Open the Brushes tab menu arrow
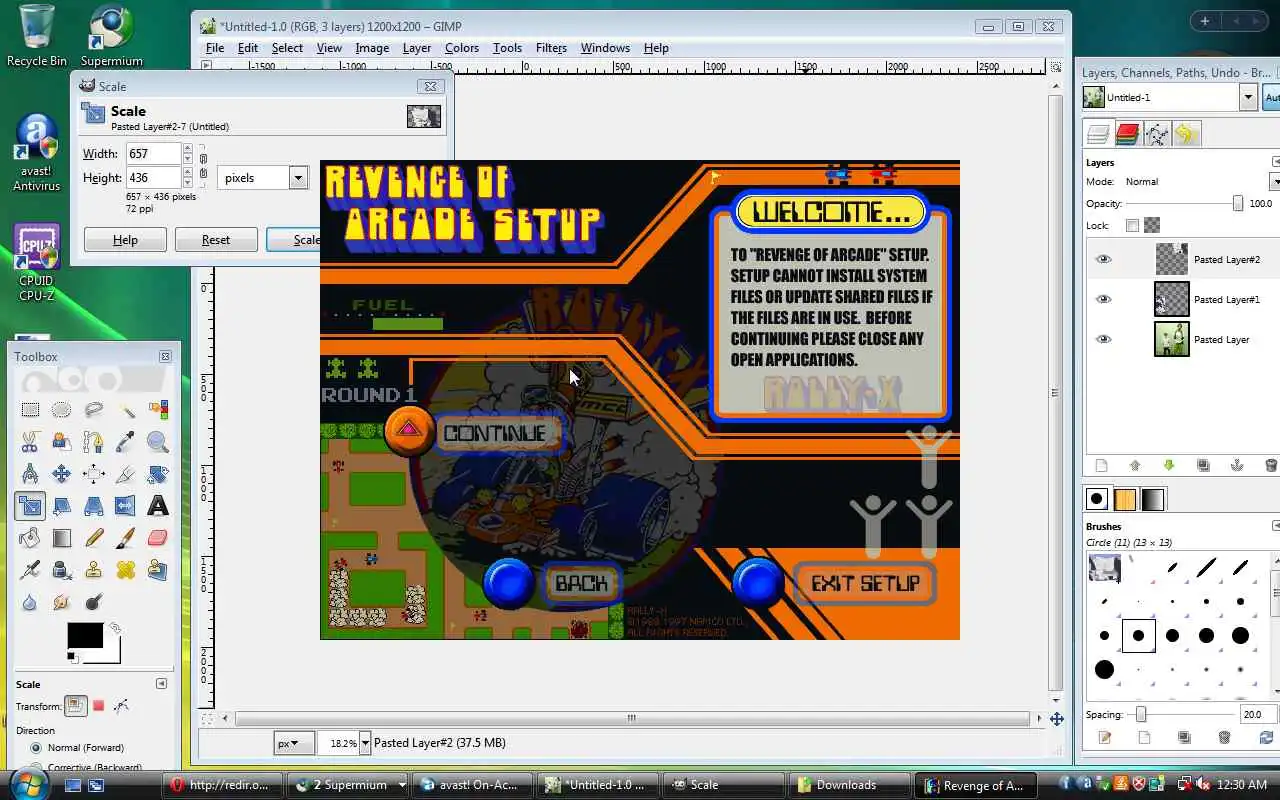The image size is (1280, 800). click(1276, 526)
